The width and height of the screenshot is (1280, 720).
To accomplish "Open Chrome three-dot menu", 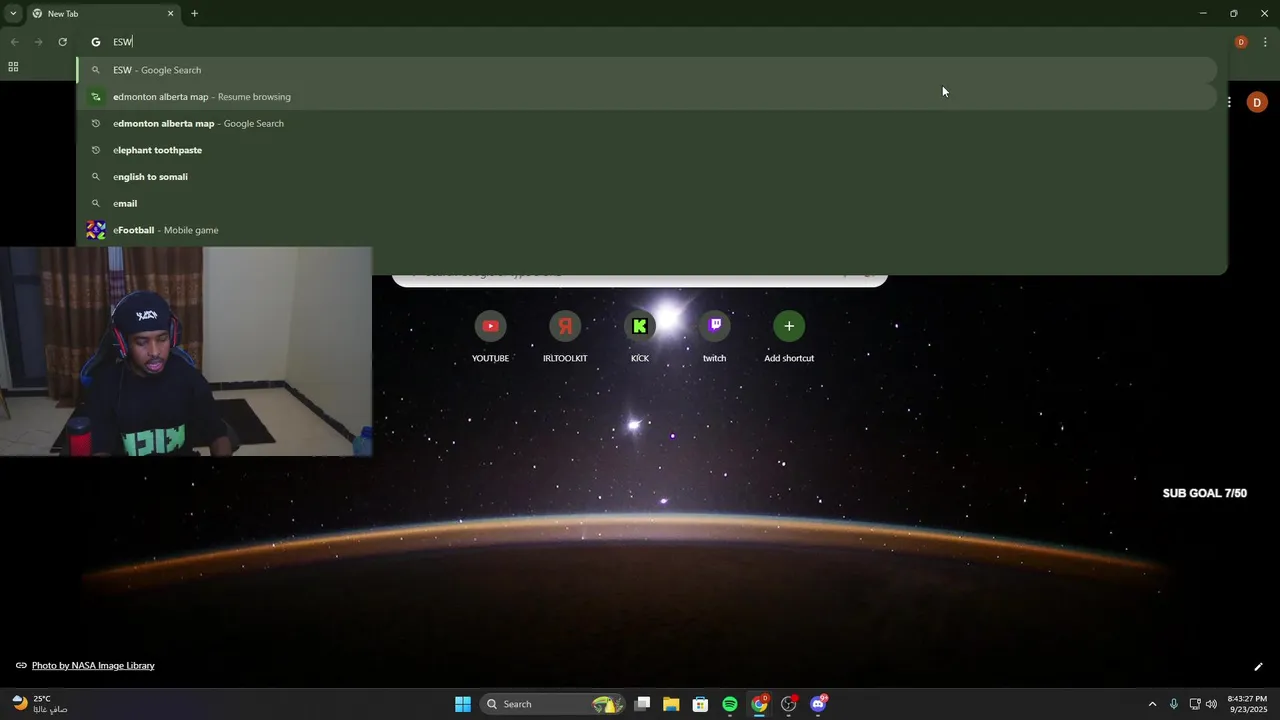I will click(x=1266, y=42).
